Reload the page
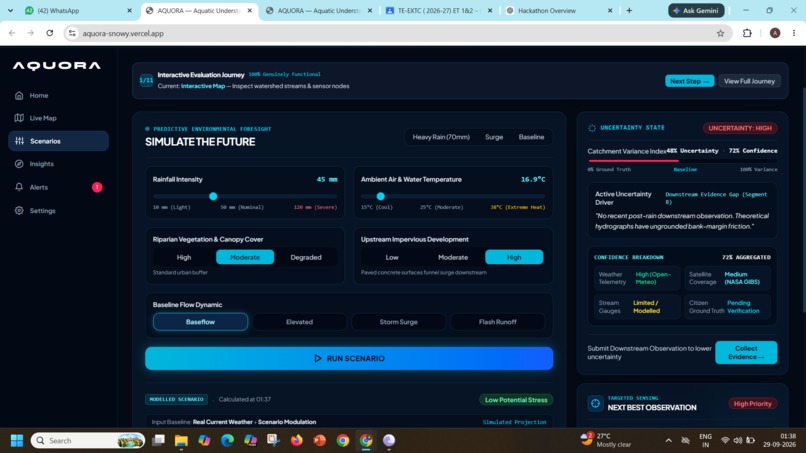 pos(50,33)
